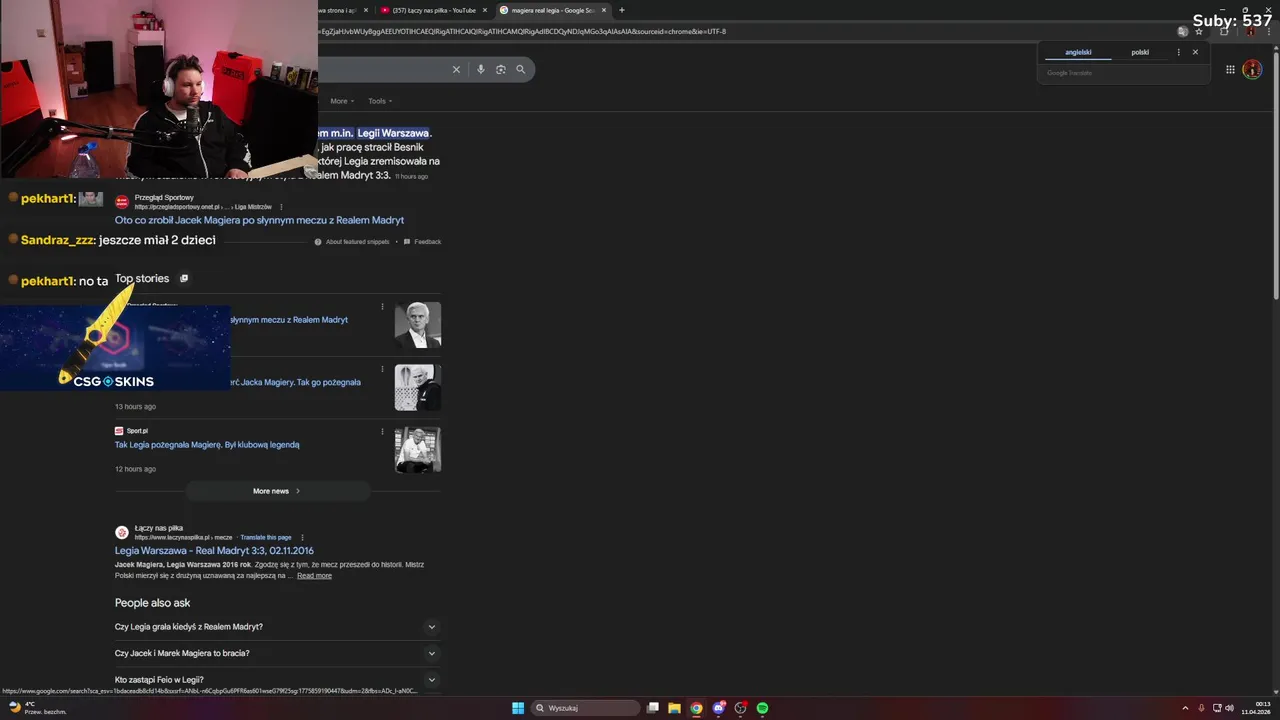Click Read more under Łączy nas piłka snippet
1280x720 pixels.
tap(314, 576)
